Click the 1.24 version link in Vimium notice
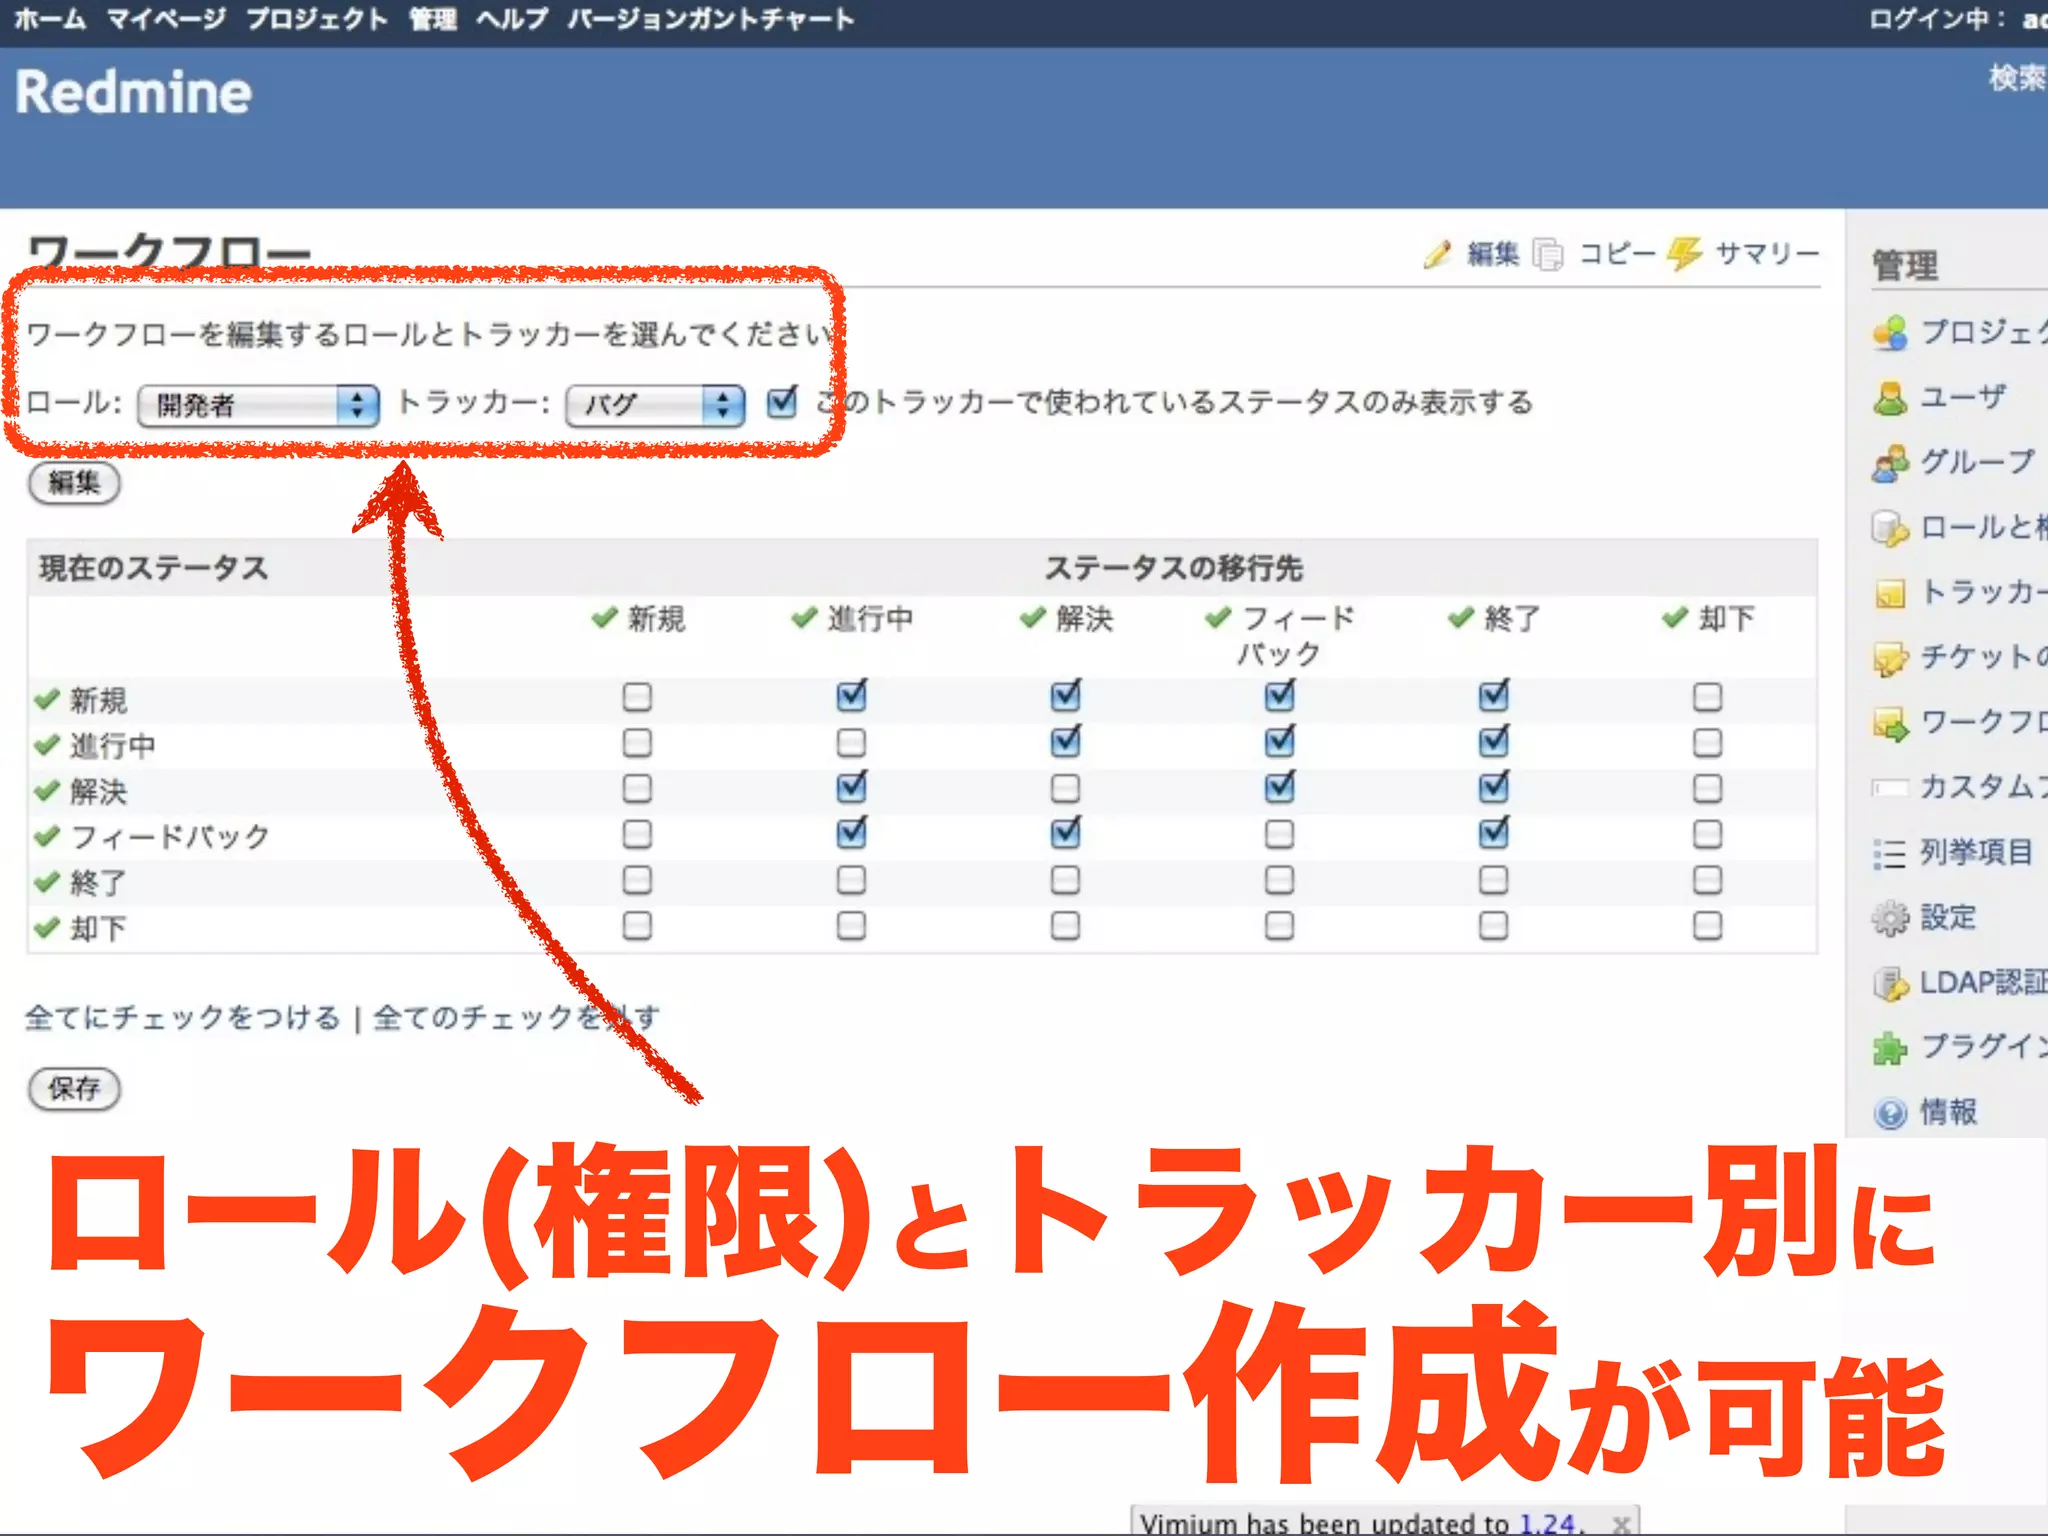 pyautogui.click(x=1546, y=1524)
